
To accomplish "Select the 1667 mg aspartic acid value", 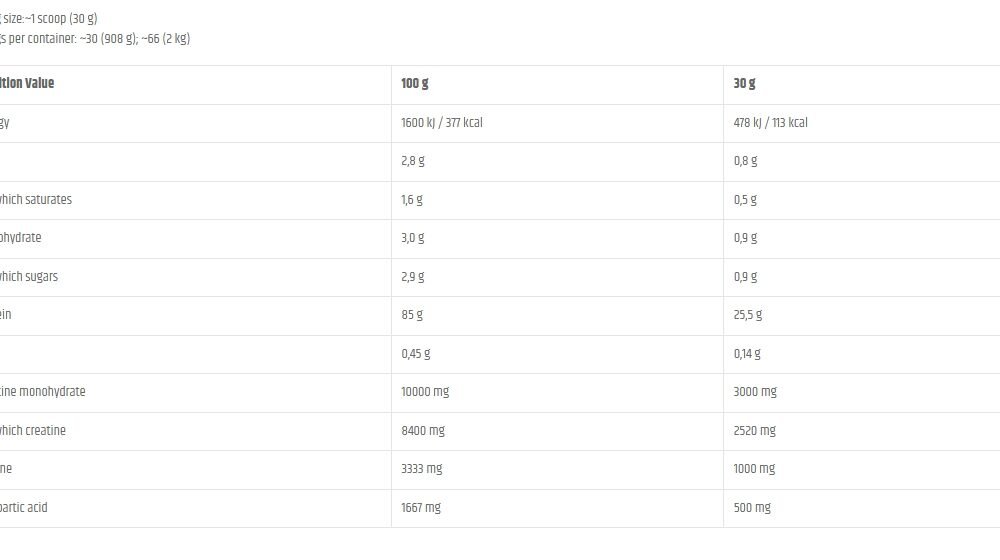I will point(420,508).
